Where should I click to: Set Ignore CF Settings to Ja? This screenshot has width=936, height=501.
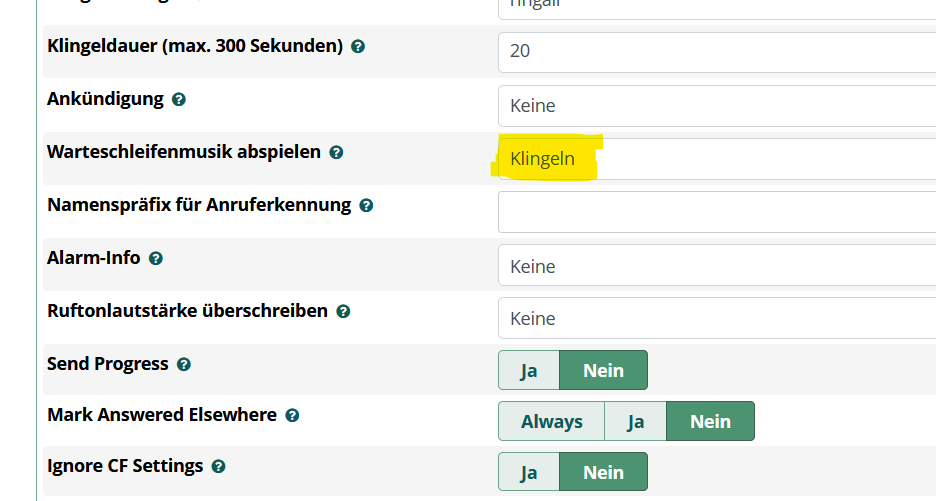point(529,472)
